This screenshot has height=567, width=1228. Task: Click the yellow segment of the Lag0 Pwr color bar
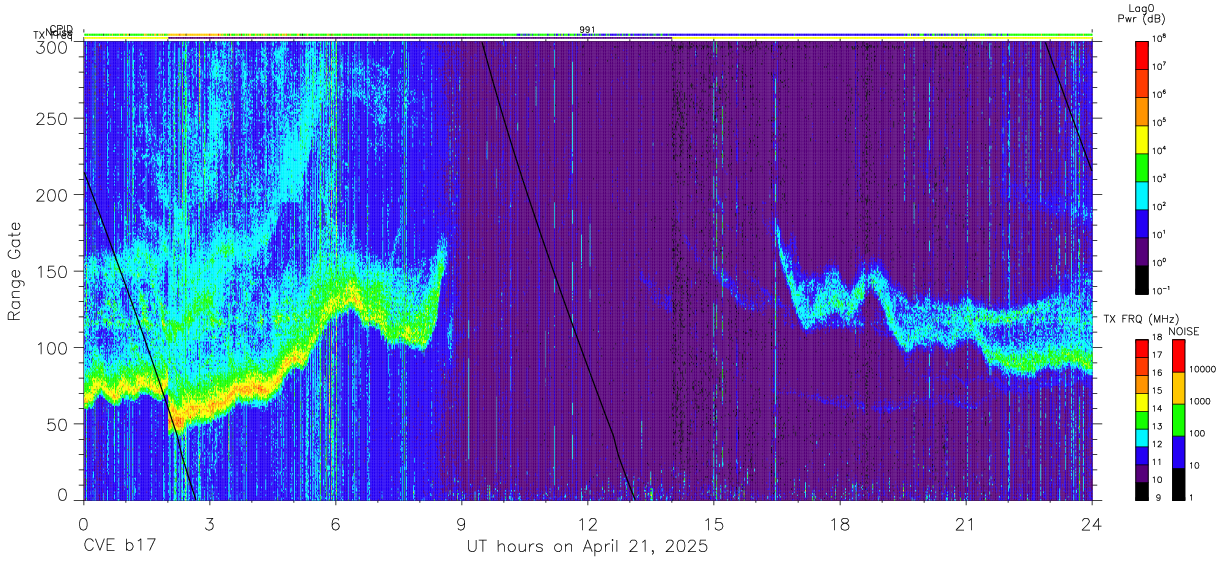click(1142, 138)
